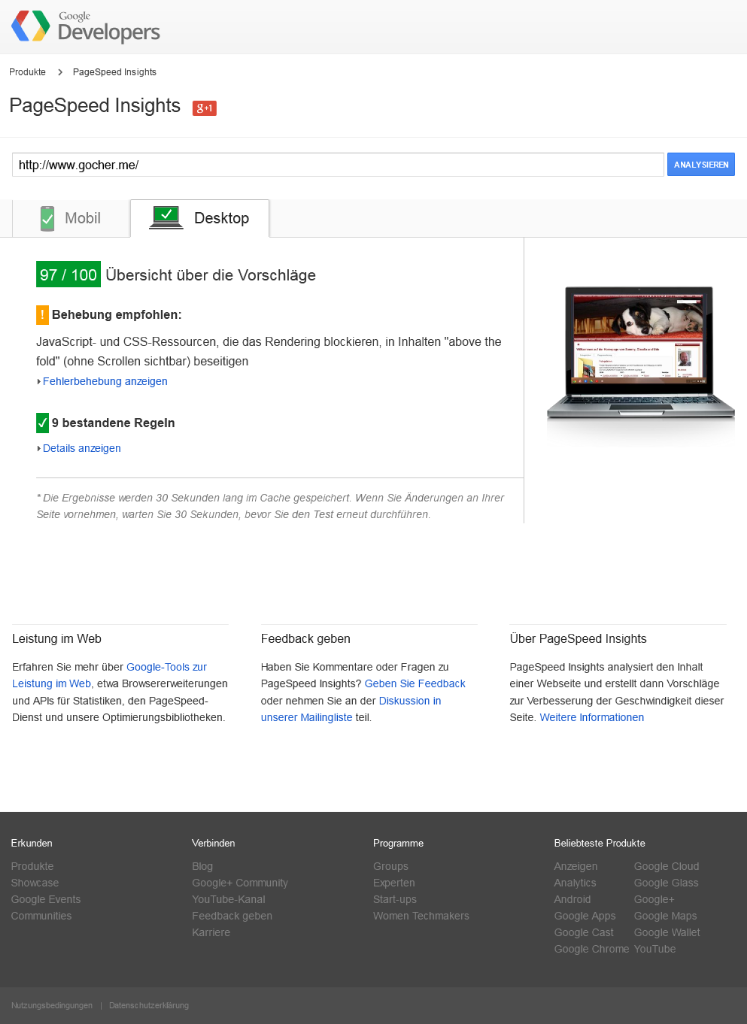Open Analytics footer link
747x1024 pixels.
pyautogui.click(x=575, y=883)
